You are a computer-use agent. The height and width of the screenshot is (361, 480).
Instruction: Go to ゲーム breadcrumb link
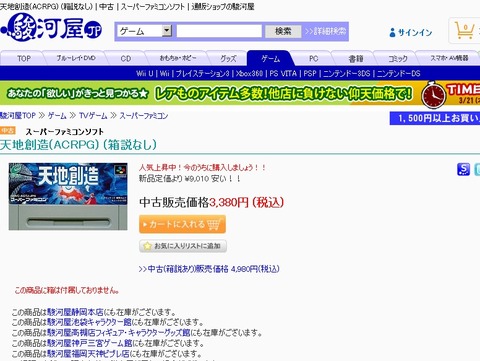point(57,116)
